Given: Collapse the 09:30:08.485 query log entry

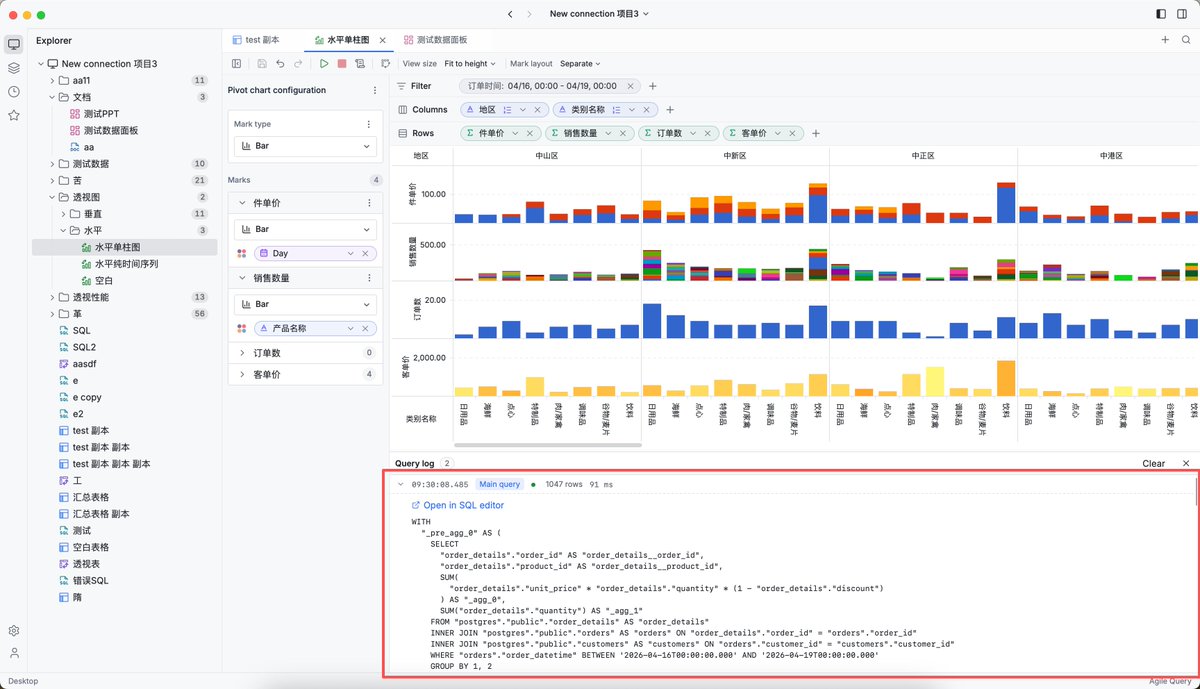Looking at the screenshot, I should (401, 484).
